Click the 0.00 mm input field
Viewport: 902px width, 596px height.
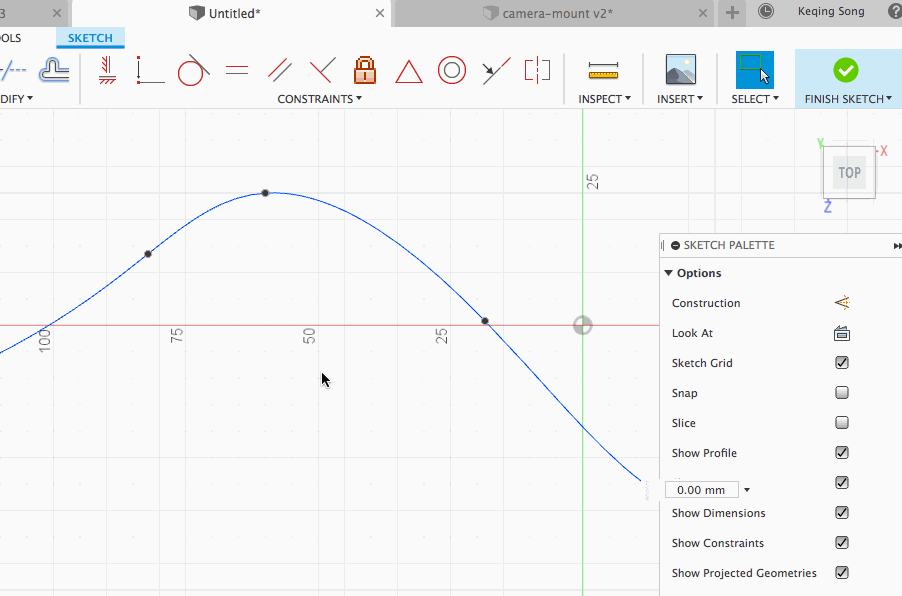click(x=702, y=490)
